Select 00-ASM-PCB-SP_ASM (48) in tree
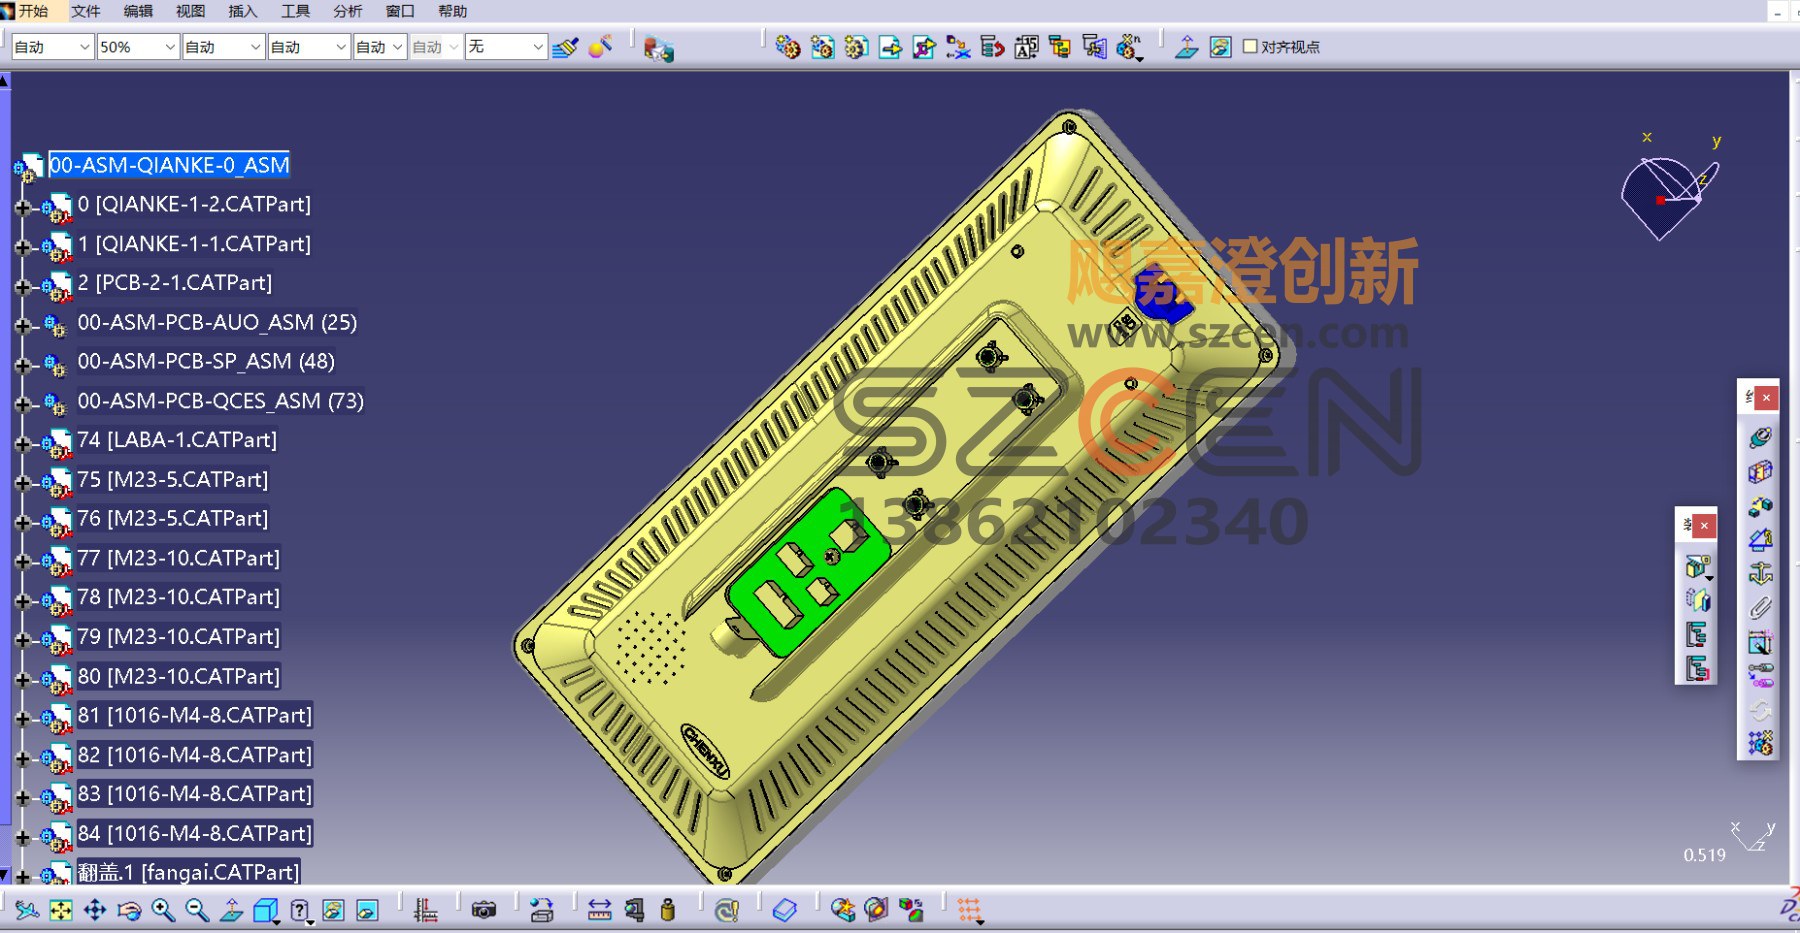The height and width of the screenshot is (933, 1800). pyautogui.click(x=206, y=361)
